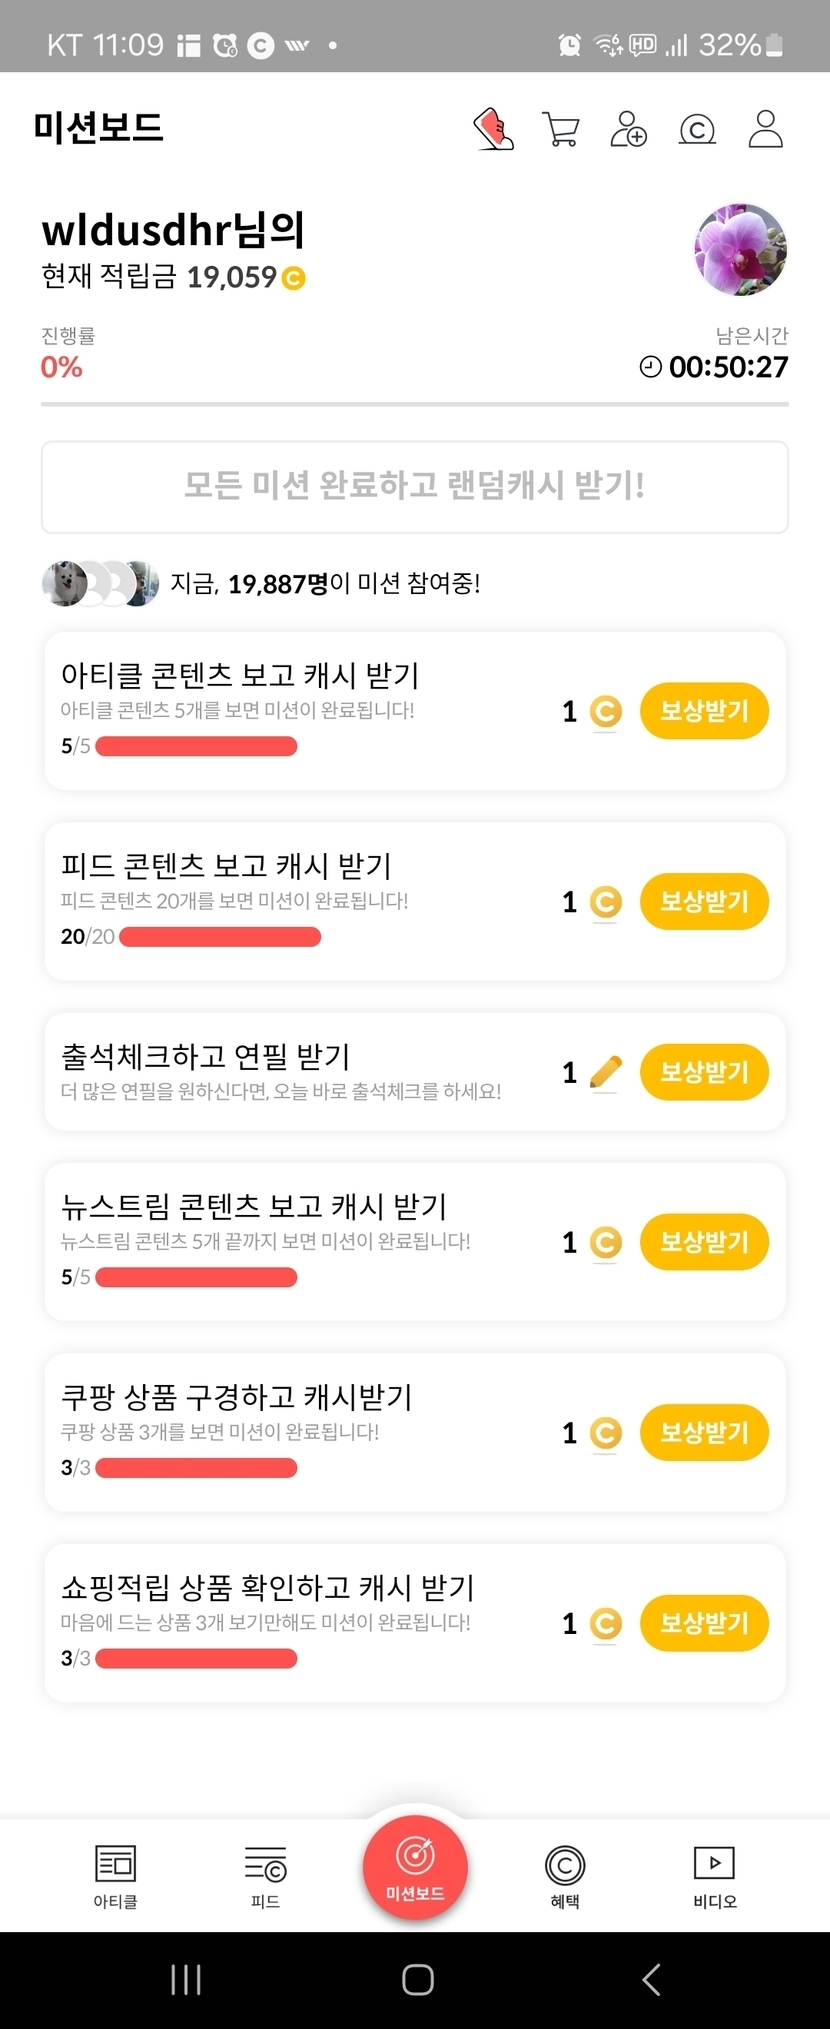
Task: Claim pencil reward for 출석체크
Action: point(704,1072)
